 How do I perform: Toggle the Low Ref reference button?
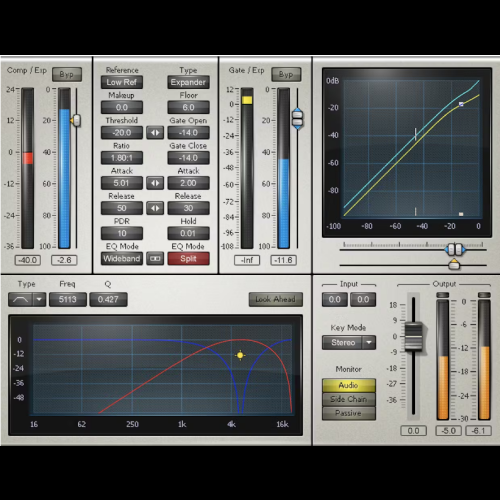point(122,82)
